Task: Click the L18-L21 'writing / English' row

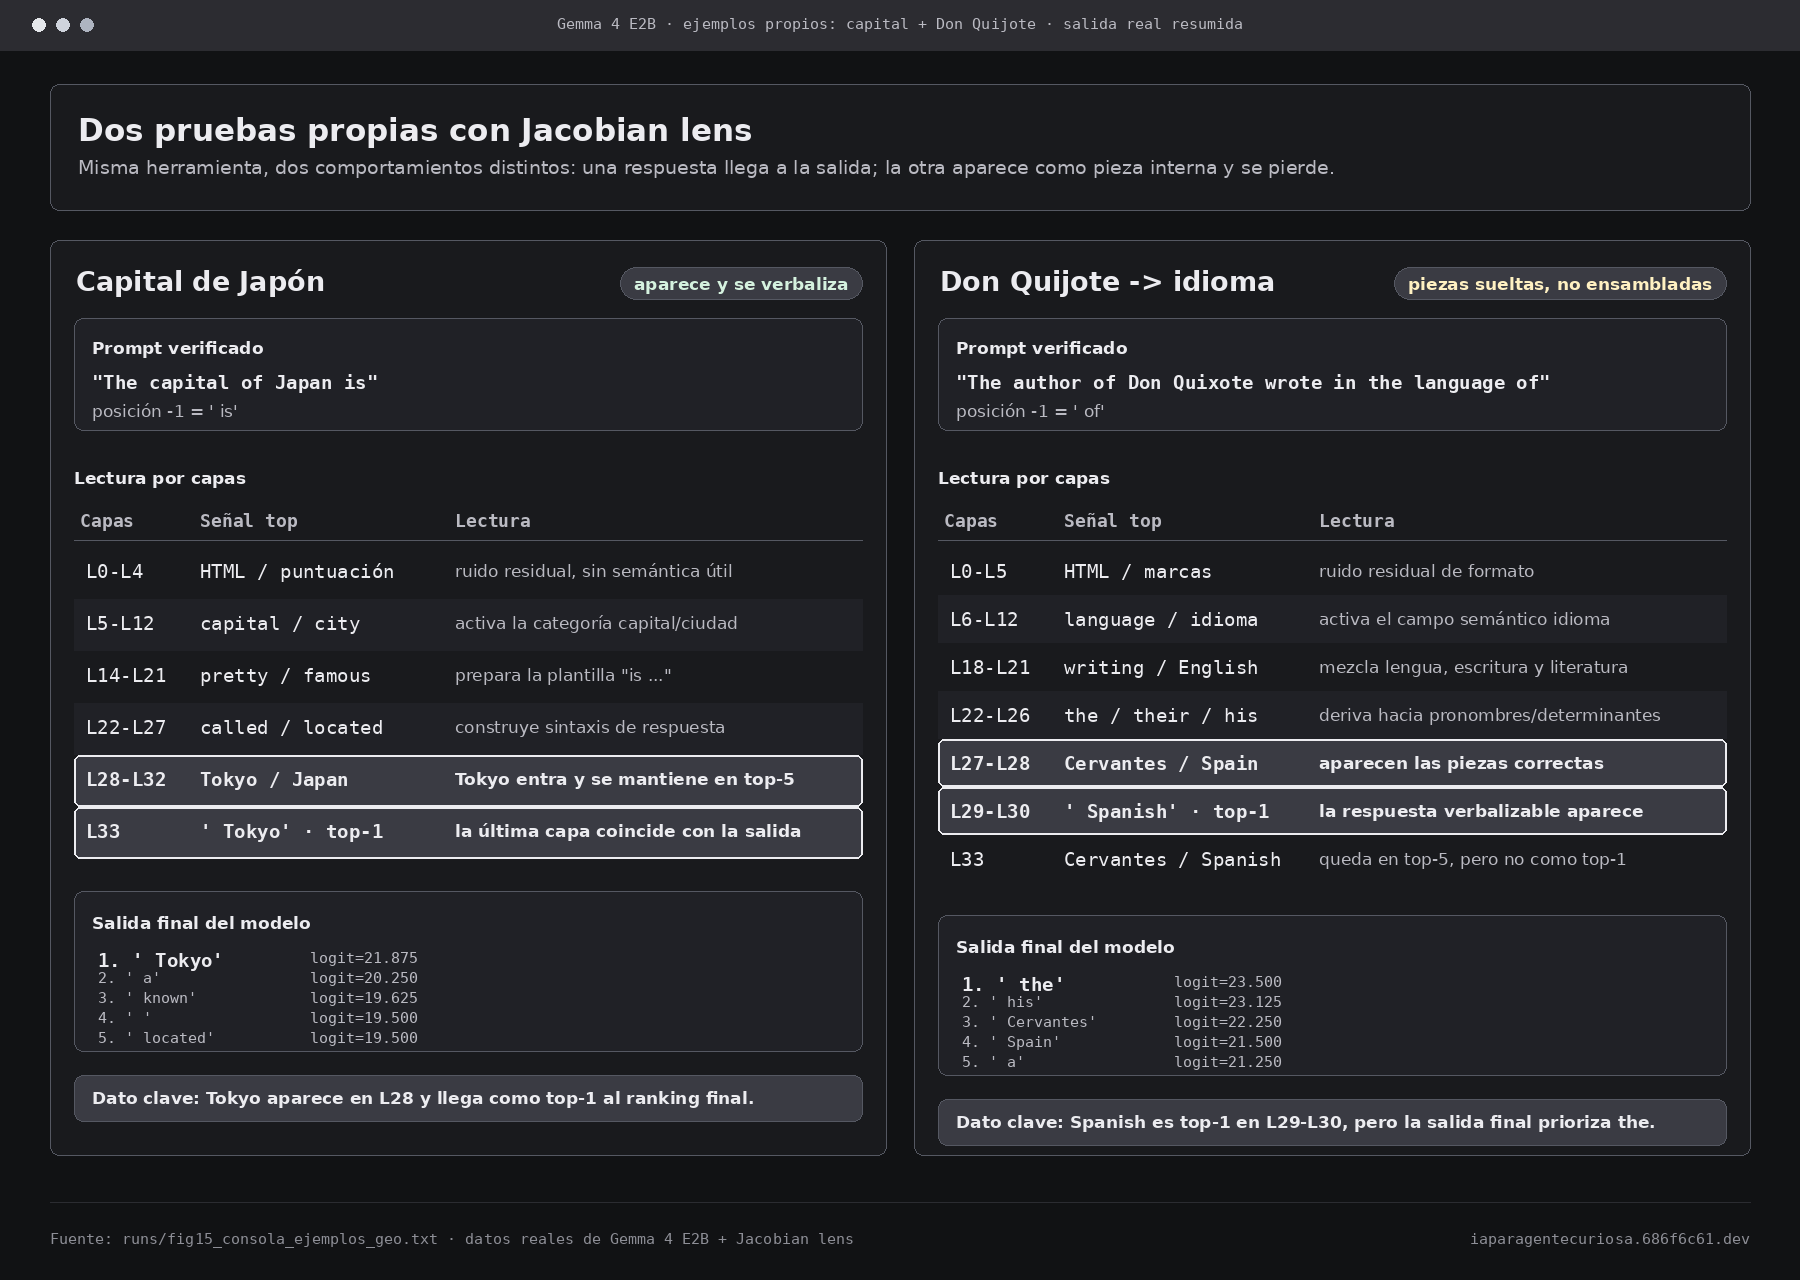Action: tap(1332, 667)
